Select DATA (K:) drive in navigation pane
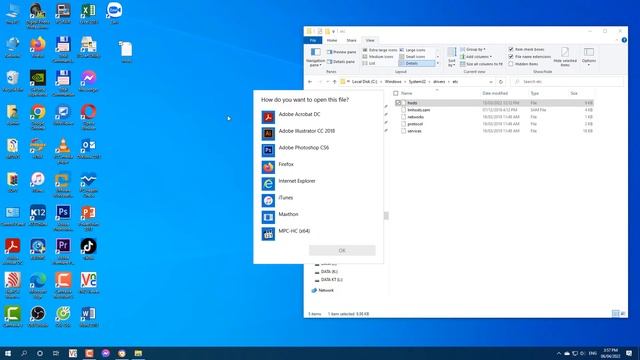This screenshot has width=640, height=360. click(326, 272)
